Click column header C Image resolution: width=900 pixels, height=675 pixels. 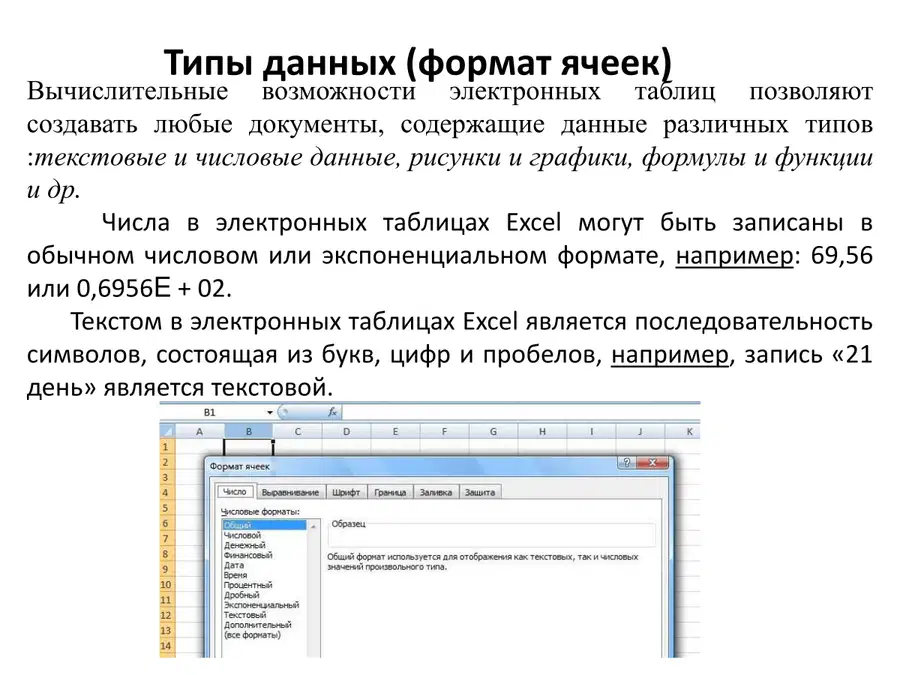point(297,432)
